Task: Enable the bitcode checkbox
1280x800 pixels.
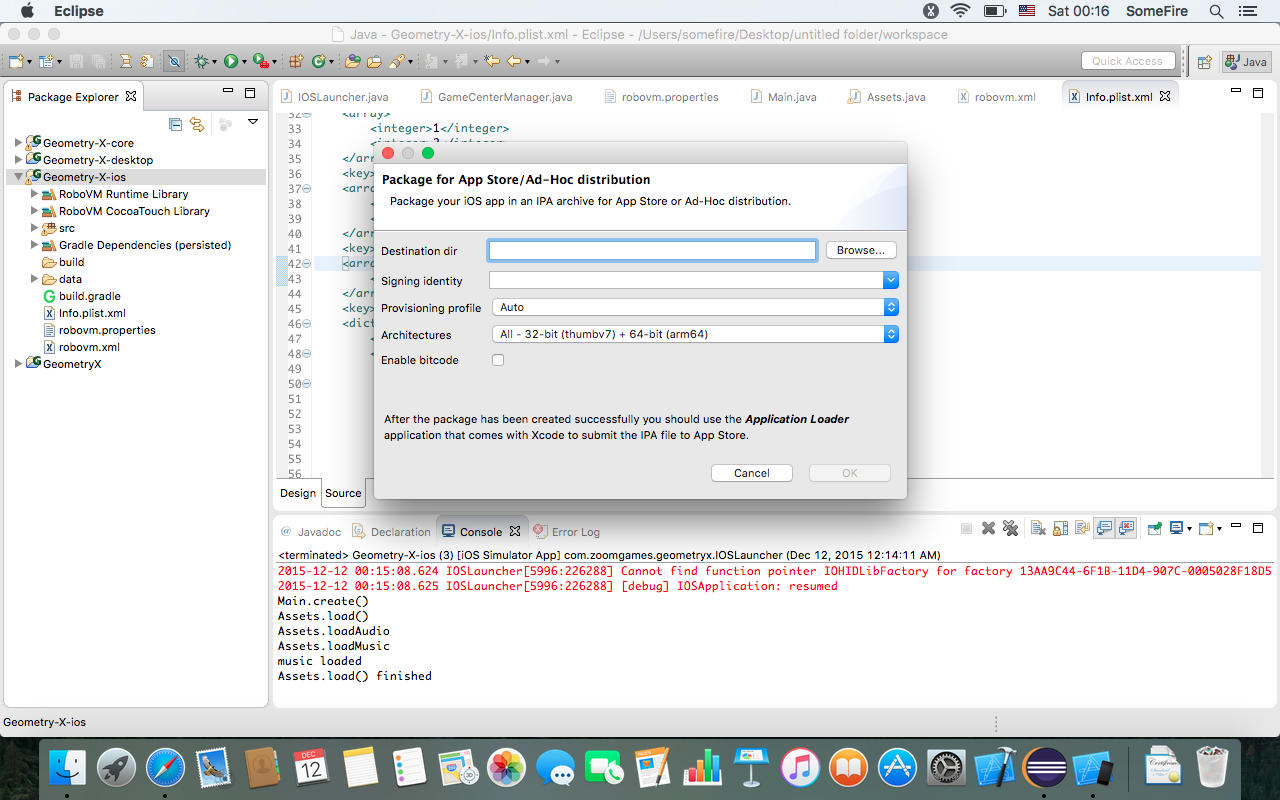Action: tap(498, 360)
